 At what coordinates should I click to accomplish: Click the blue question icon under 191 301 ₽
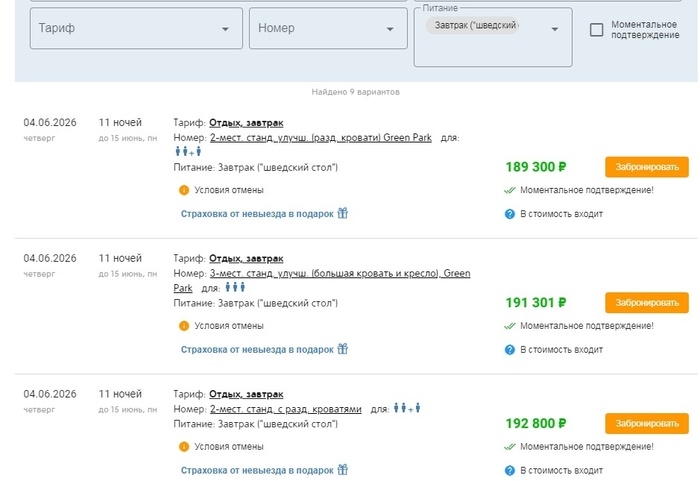click(x=509, y=350)
